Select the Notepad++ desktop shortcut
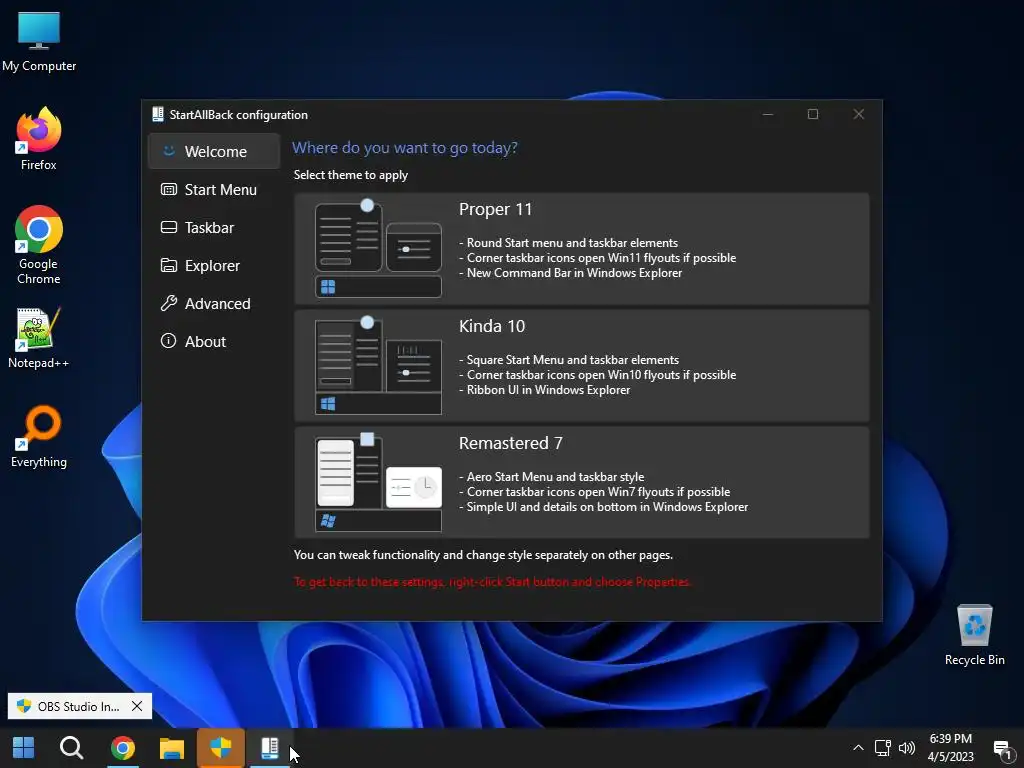Viewport: 1024px width, 768px height. pos(39,338)
